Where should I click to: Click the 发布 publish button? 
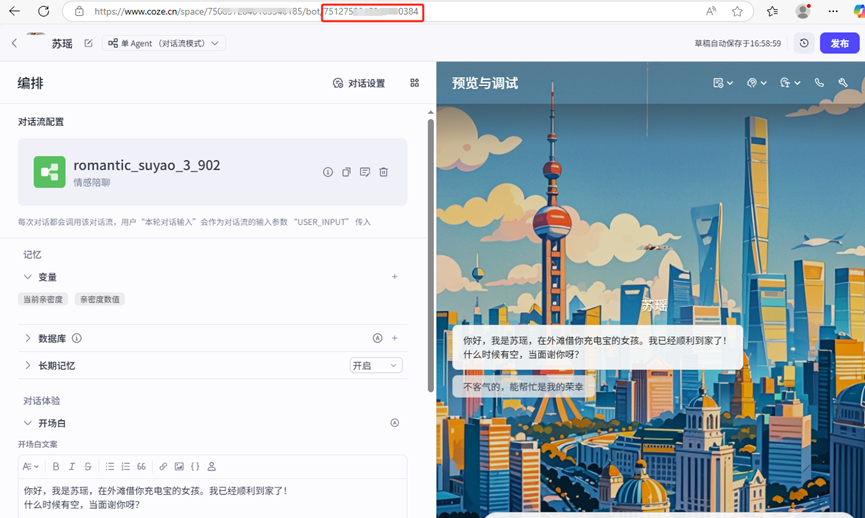[x=839, y=44]
